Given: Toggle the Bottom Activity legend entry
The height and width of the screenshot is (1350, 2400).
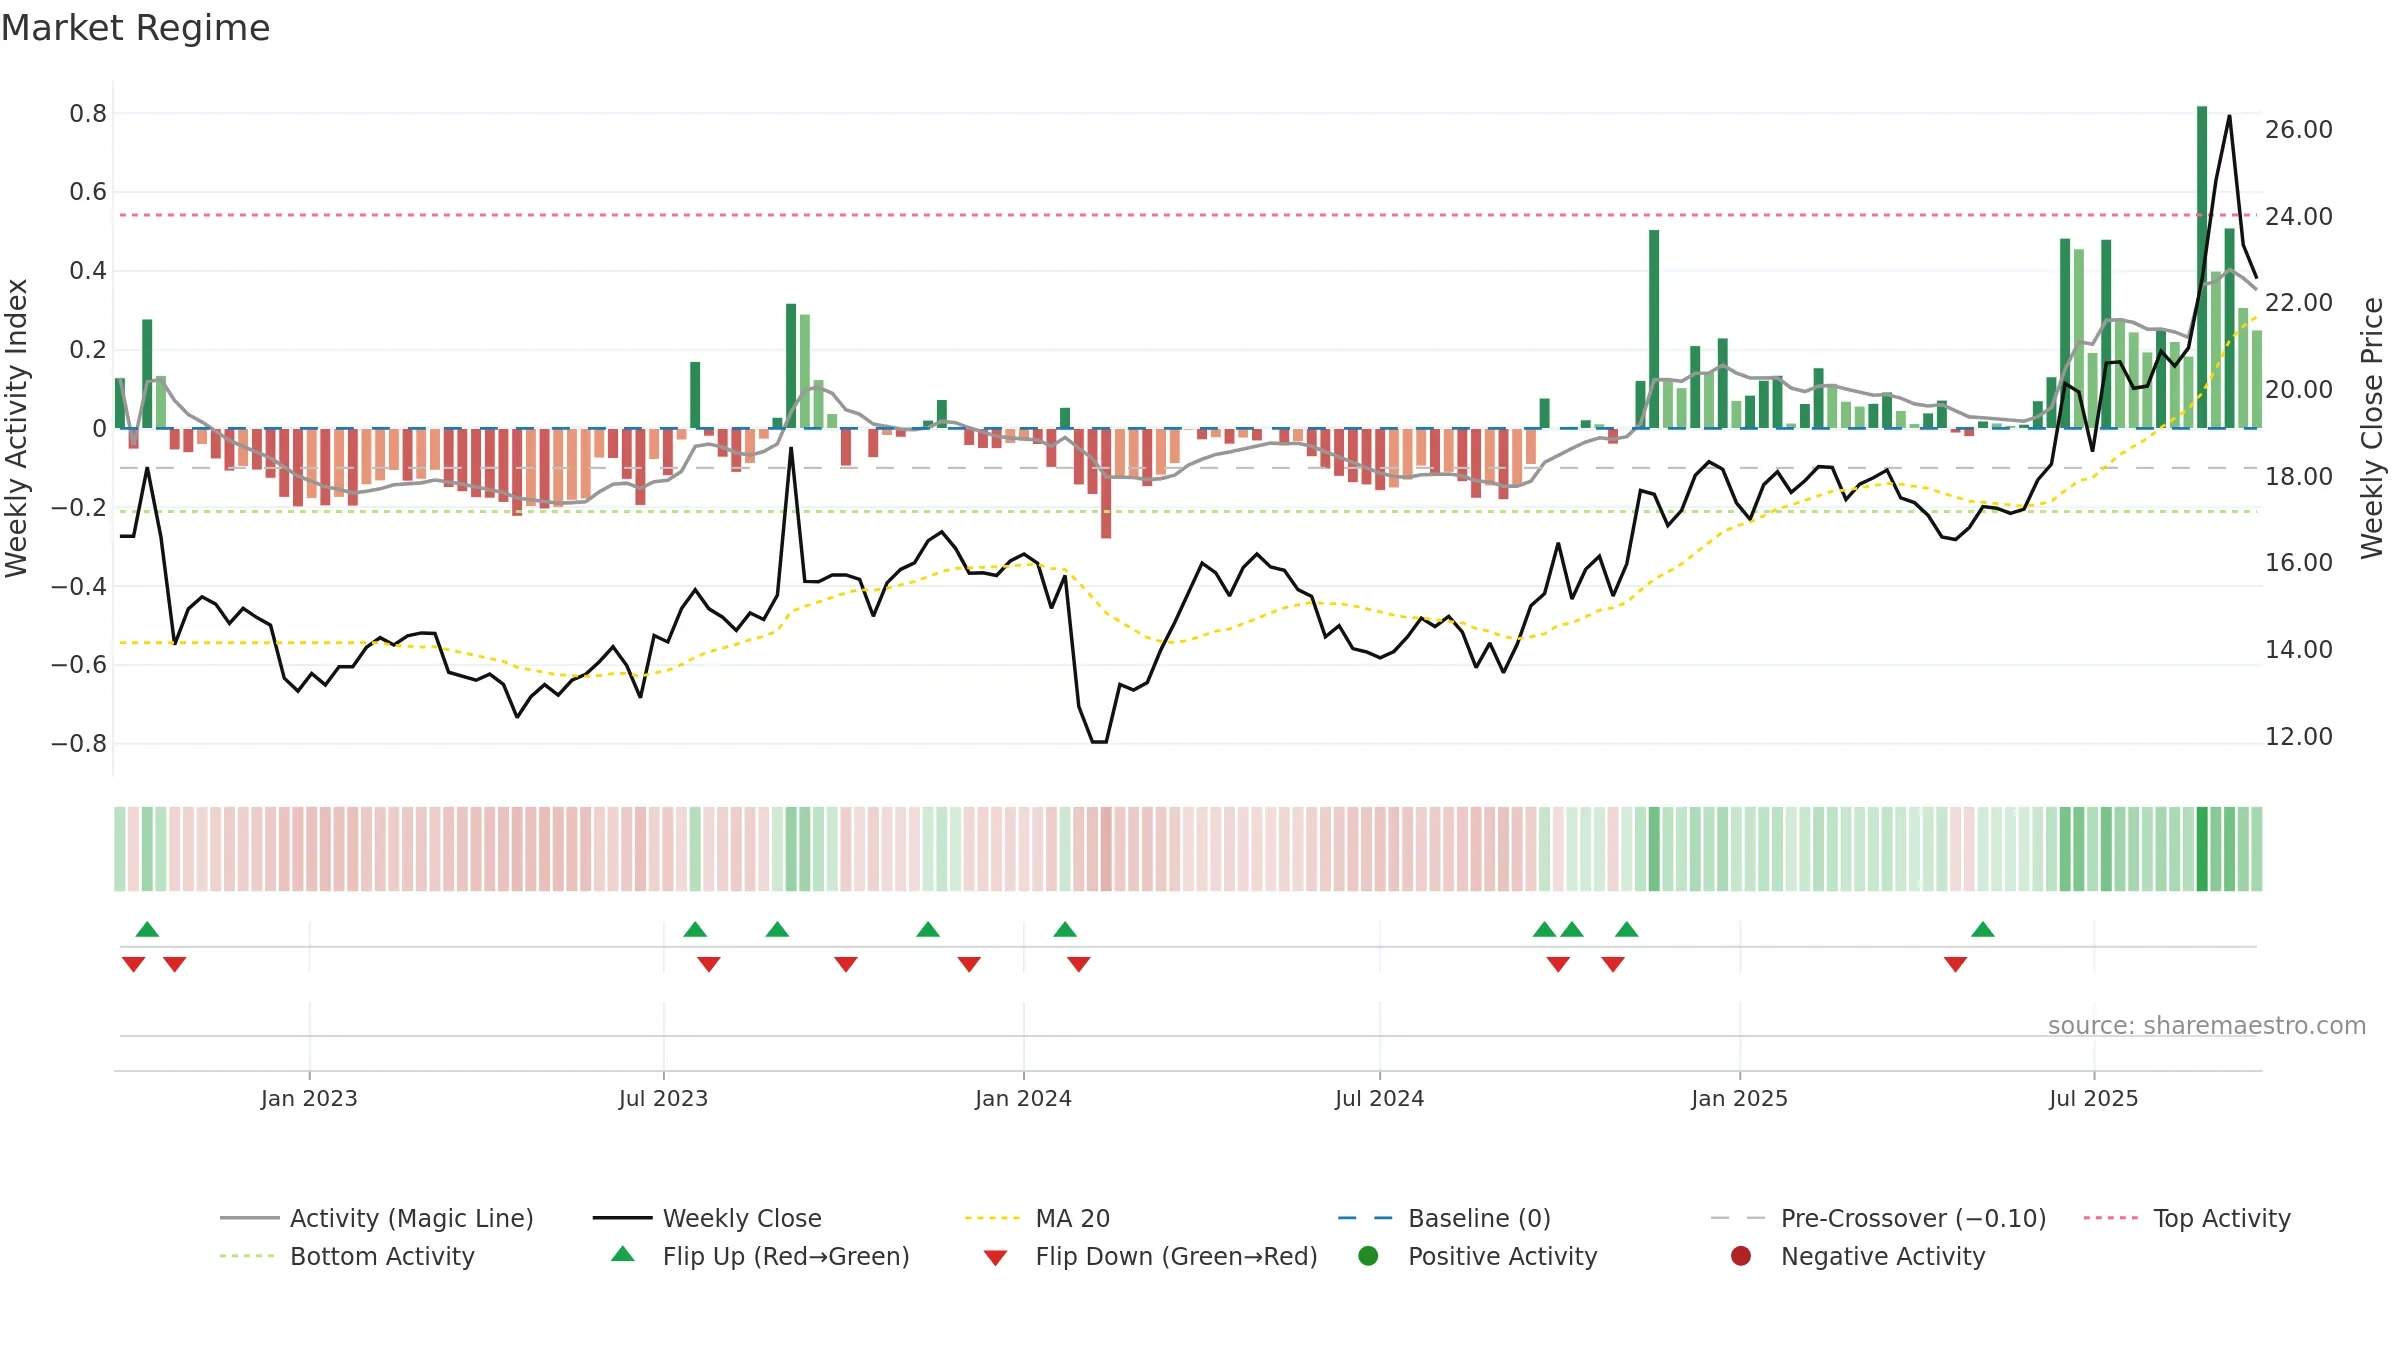Looking at the screenshot, I should coord(347,1256).
